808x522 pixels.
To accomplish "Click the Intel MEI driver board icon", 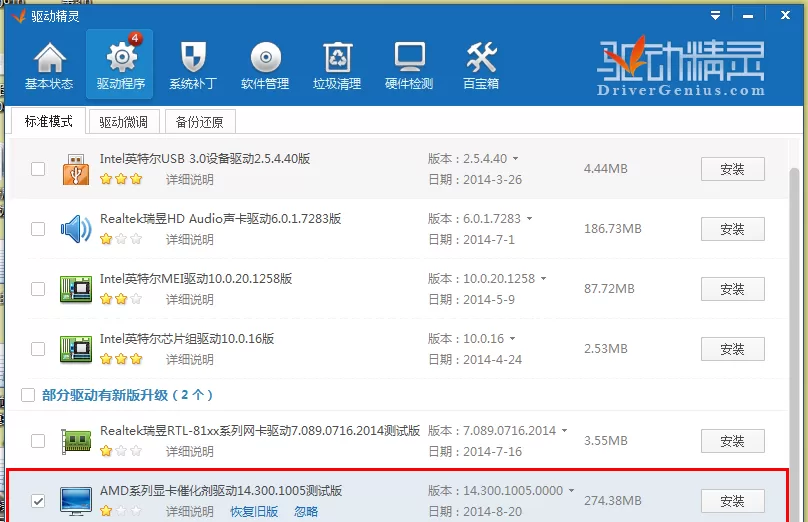I will [x=76, y=289].
